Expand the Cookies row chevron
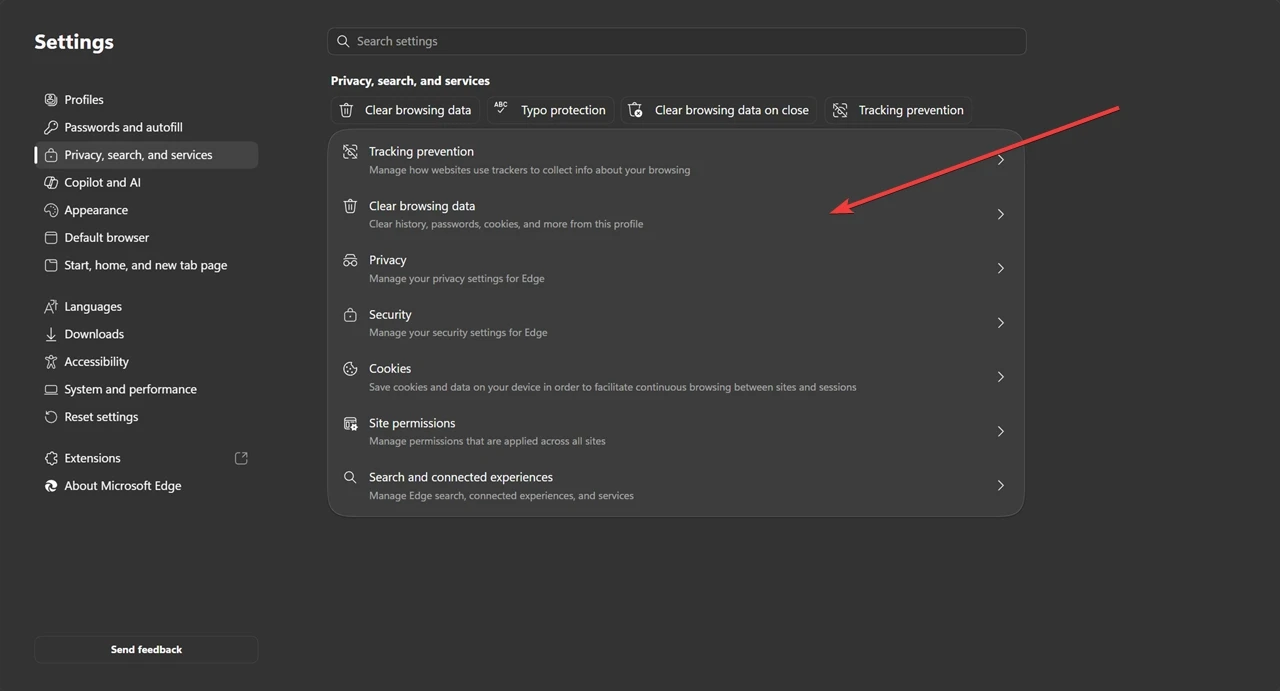 (1000, 377)
